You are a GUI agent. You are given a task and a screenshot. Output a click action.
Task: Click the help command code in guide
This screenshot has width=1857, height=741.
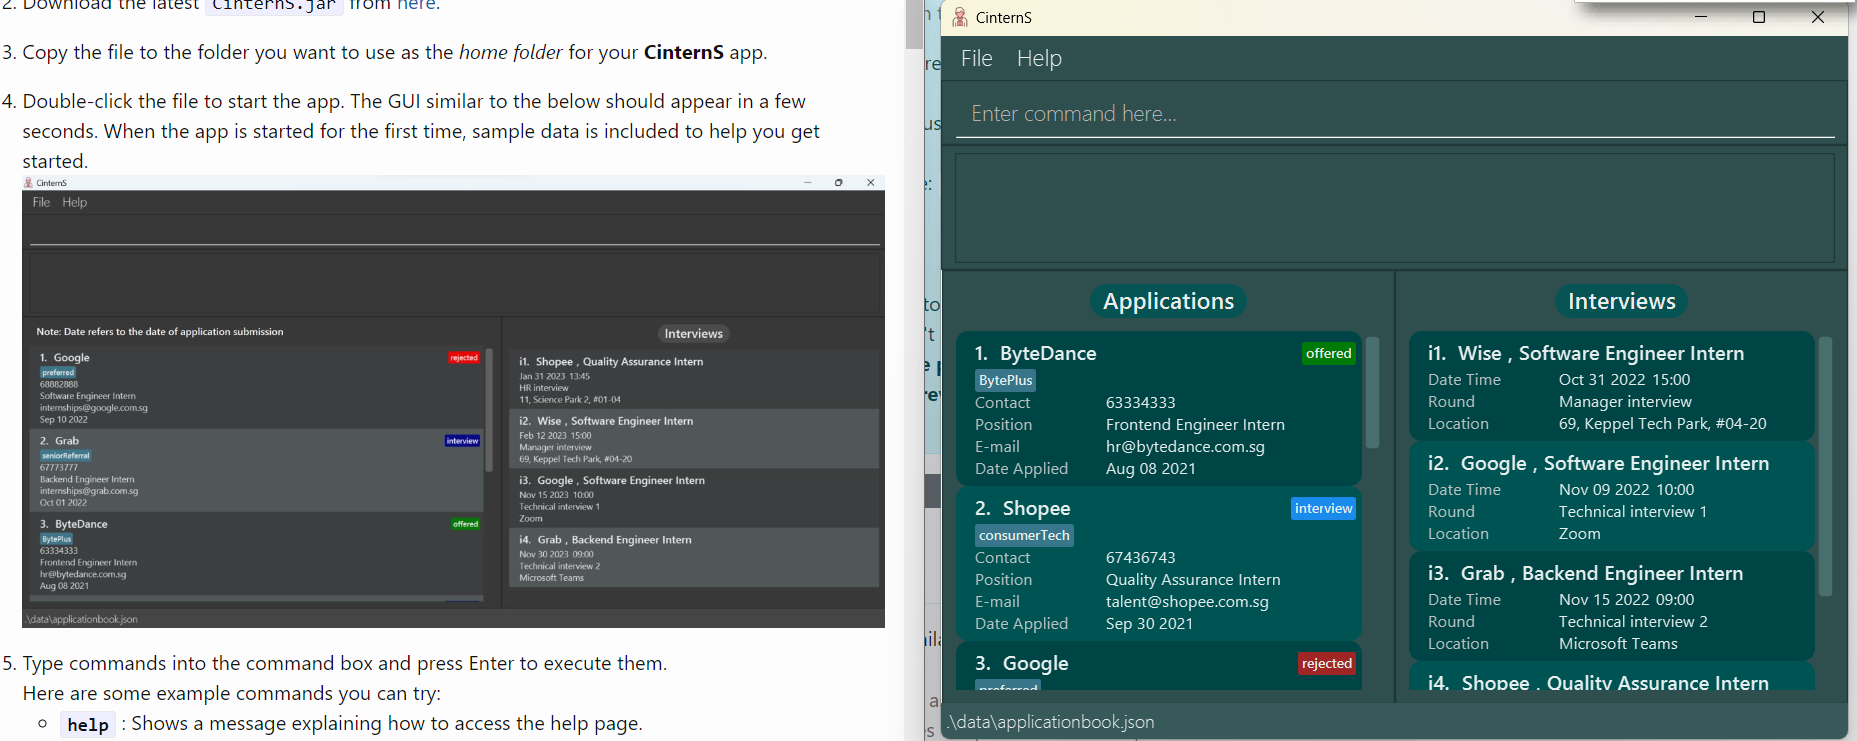[x=88, y=725]
